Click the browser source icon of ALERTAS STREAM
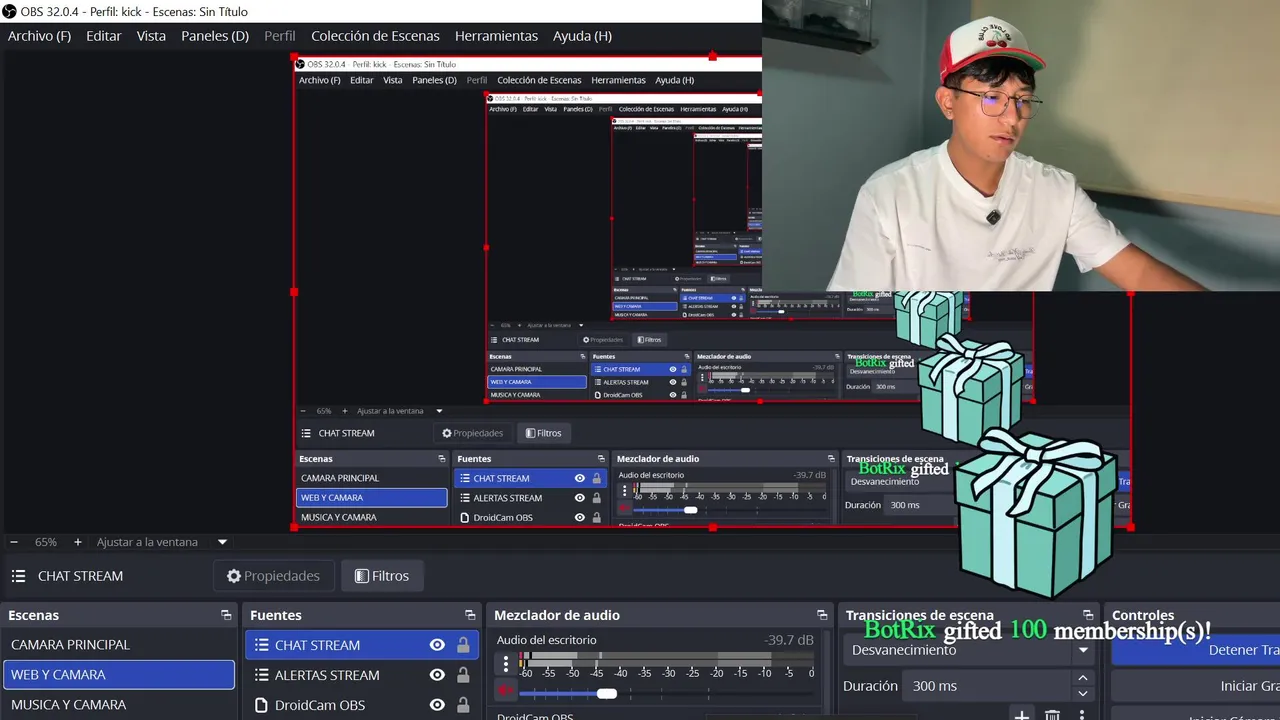The width and height of the screenshot is (1280, 720). [x=262, y=675]
